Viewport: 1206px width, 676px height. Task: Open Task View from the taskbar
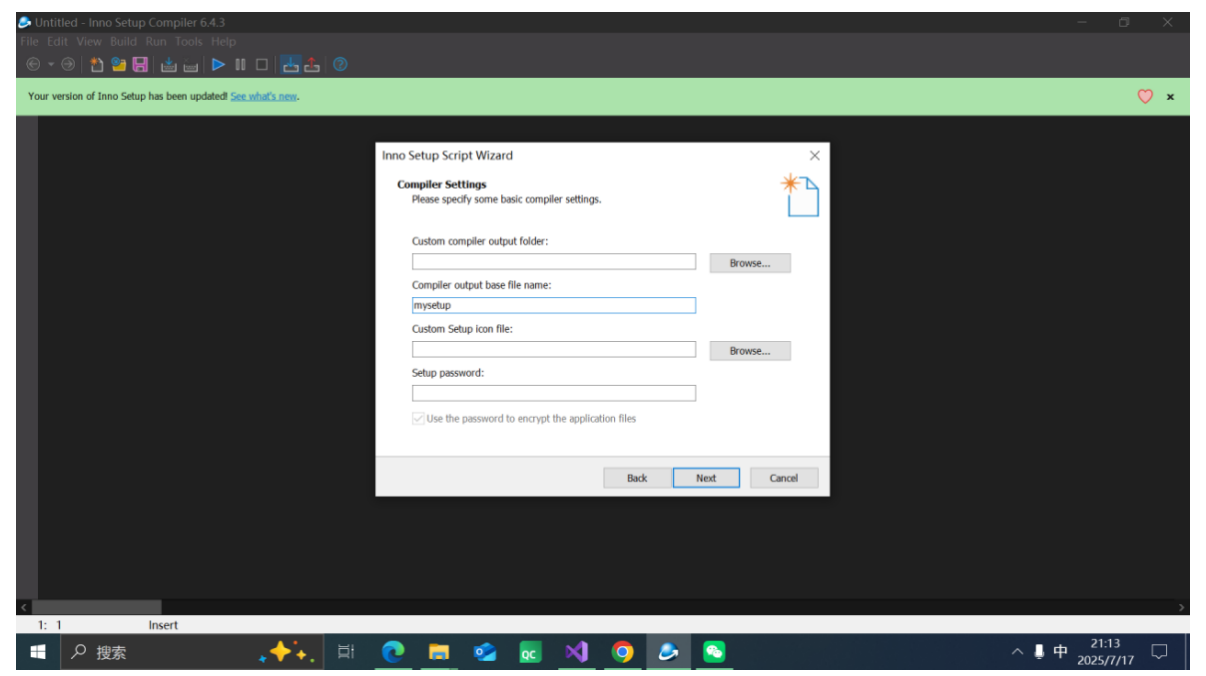pyautogui.click(x=346, y=652)
